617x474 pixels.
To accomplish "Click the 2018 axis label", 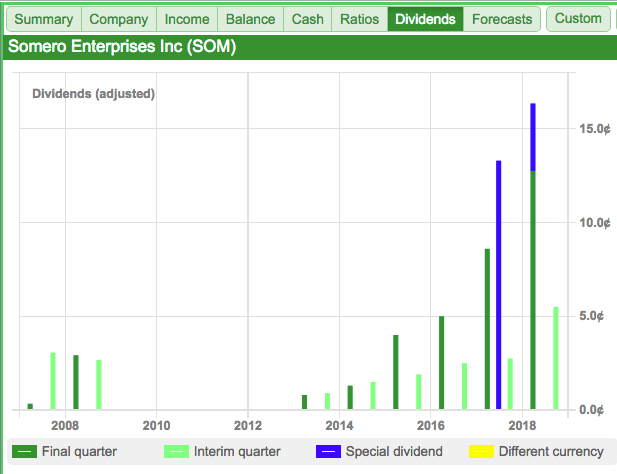I will pyautogui.click(x=522, y=426).
